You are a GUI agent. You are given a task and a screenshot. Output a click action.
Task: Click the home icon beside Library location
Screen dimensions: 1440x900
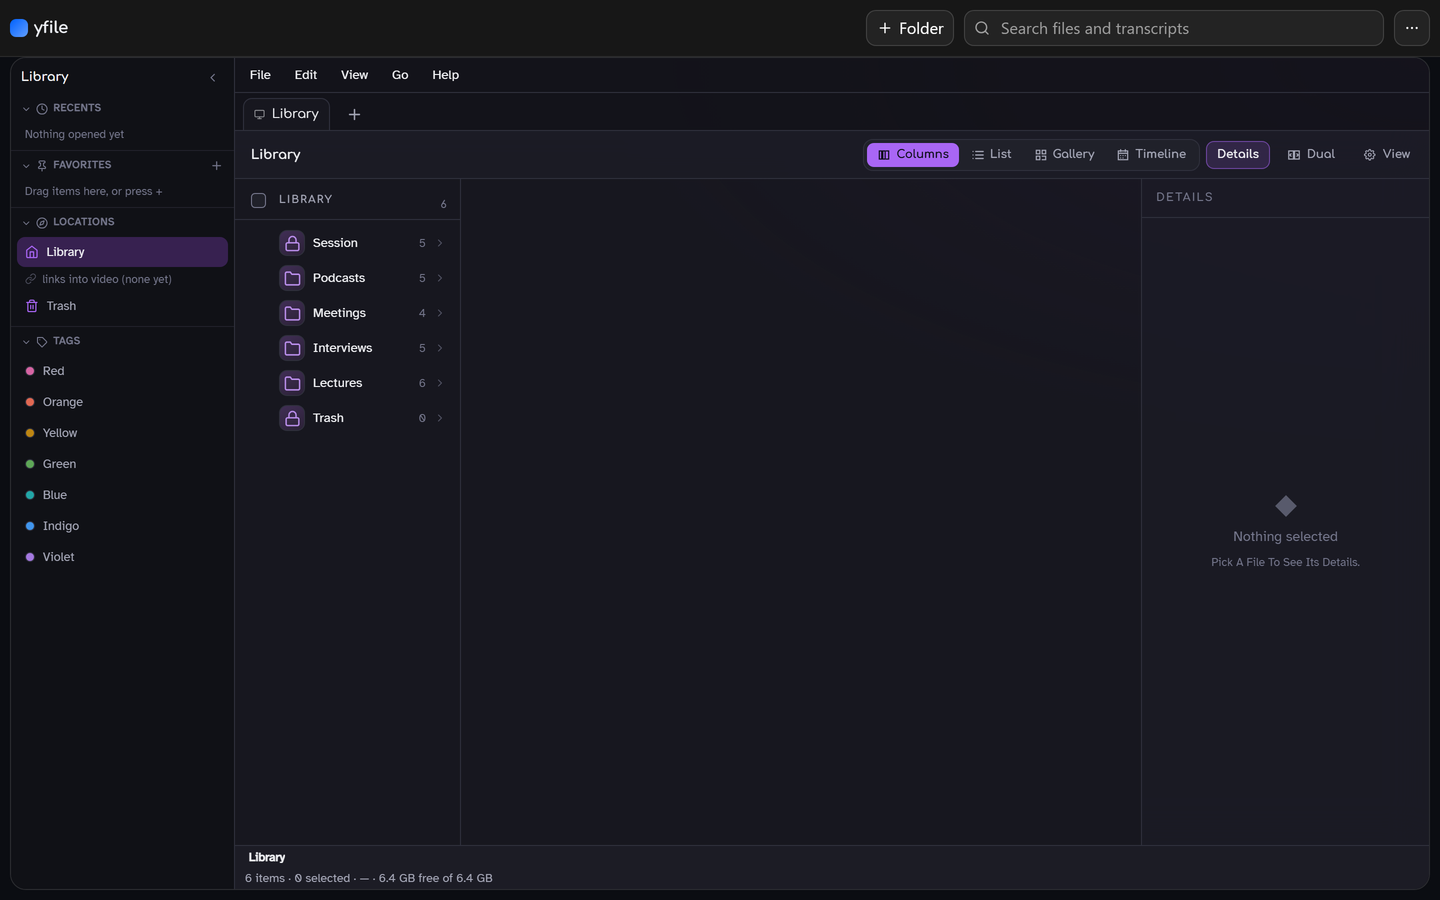(x=32, y=252)
